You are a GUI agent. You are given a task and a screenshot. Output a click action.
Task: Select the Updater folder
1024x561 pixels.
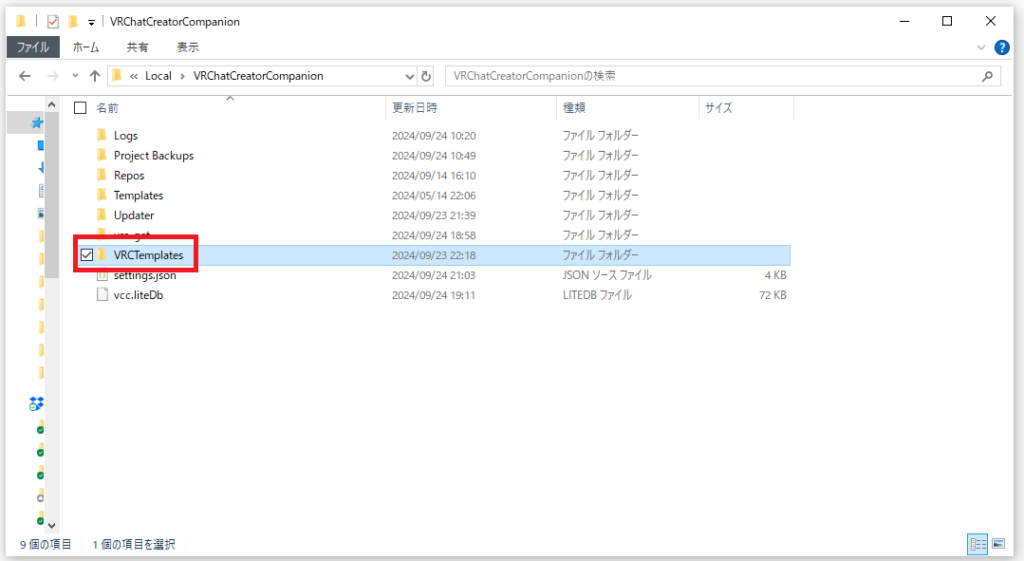point(134,215)
